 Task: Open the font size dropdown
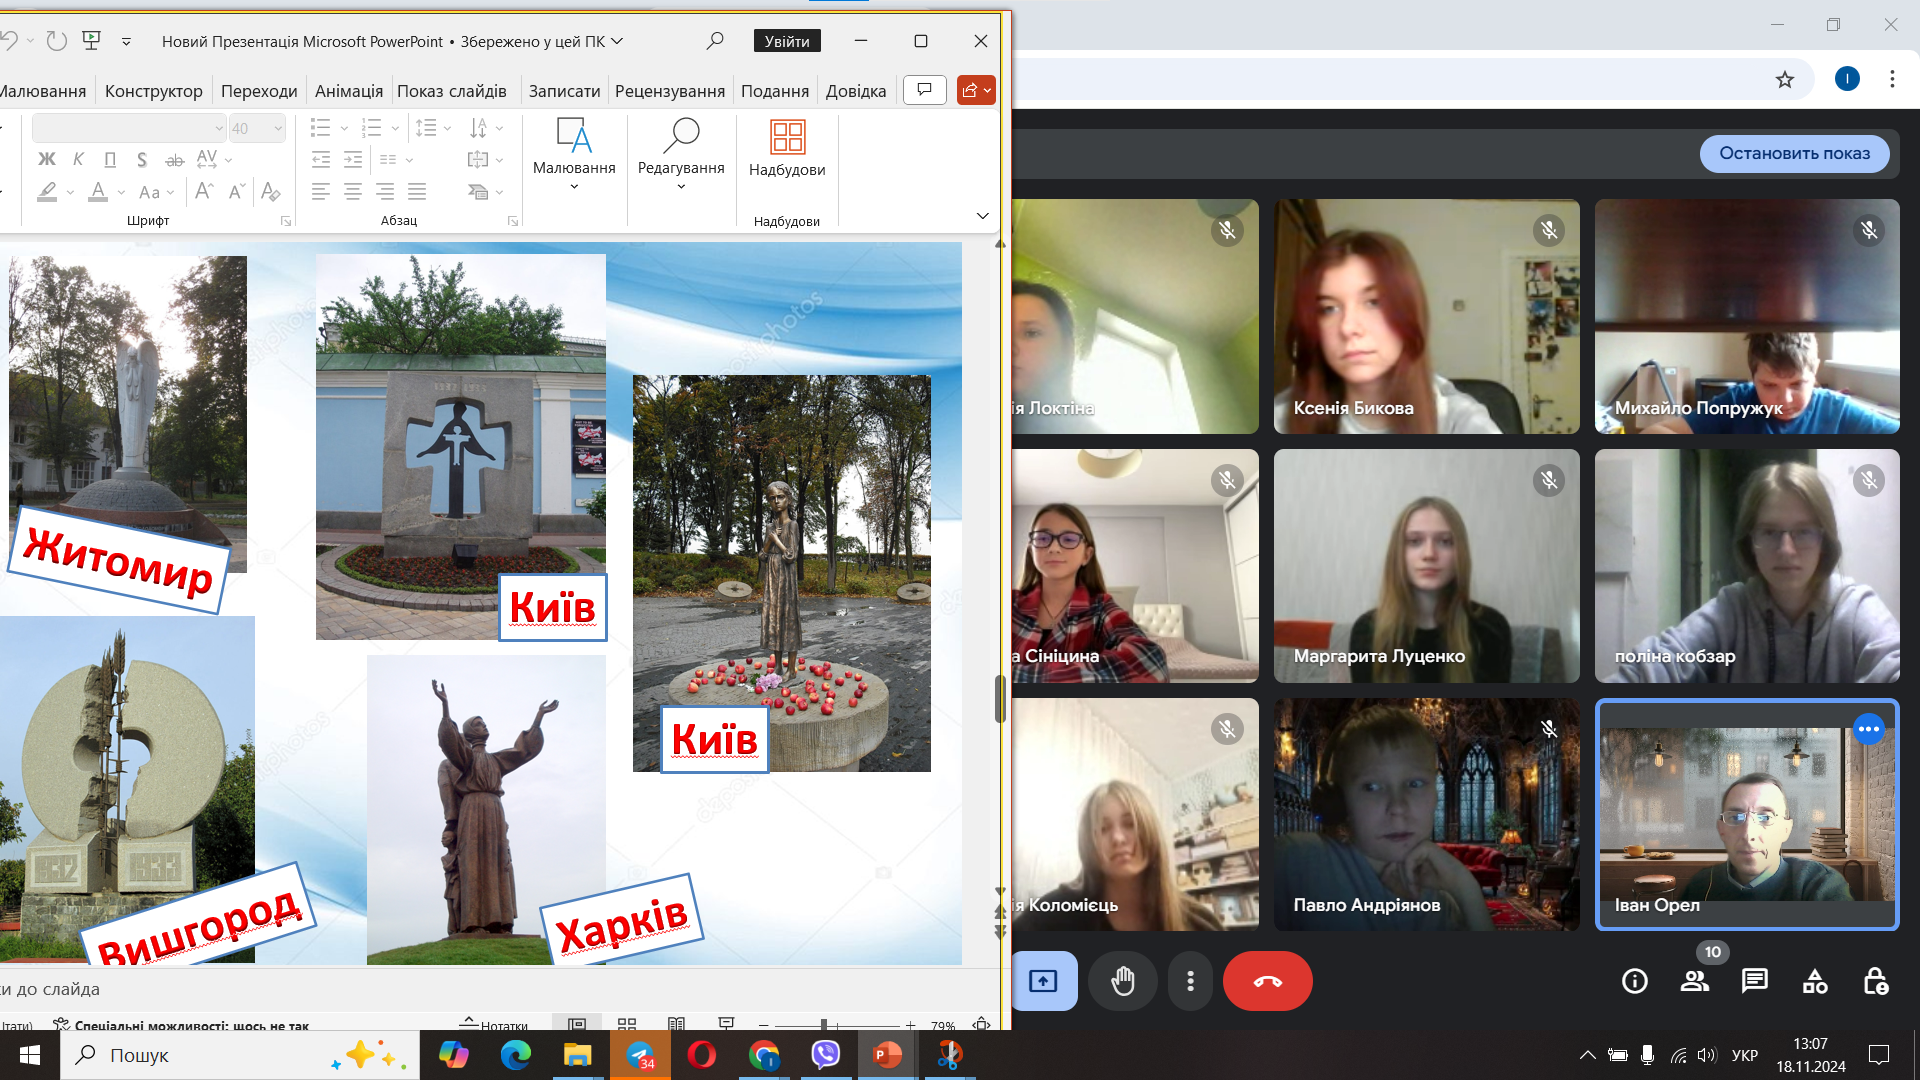[x=278, y=128]
